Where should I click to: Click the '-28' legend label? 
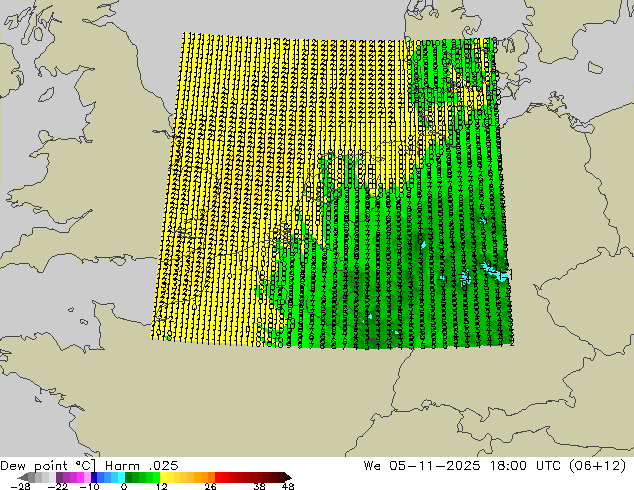coord(20,486)
